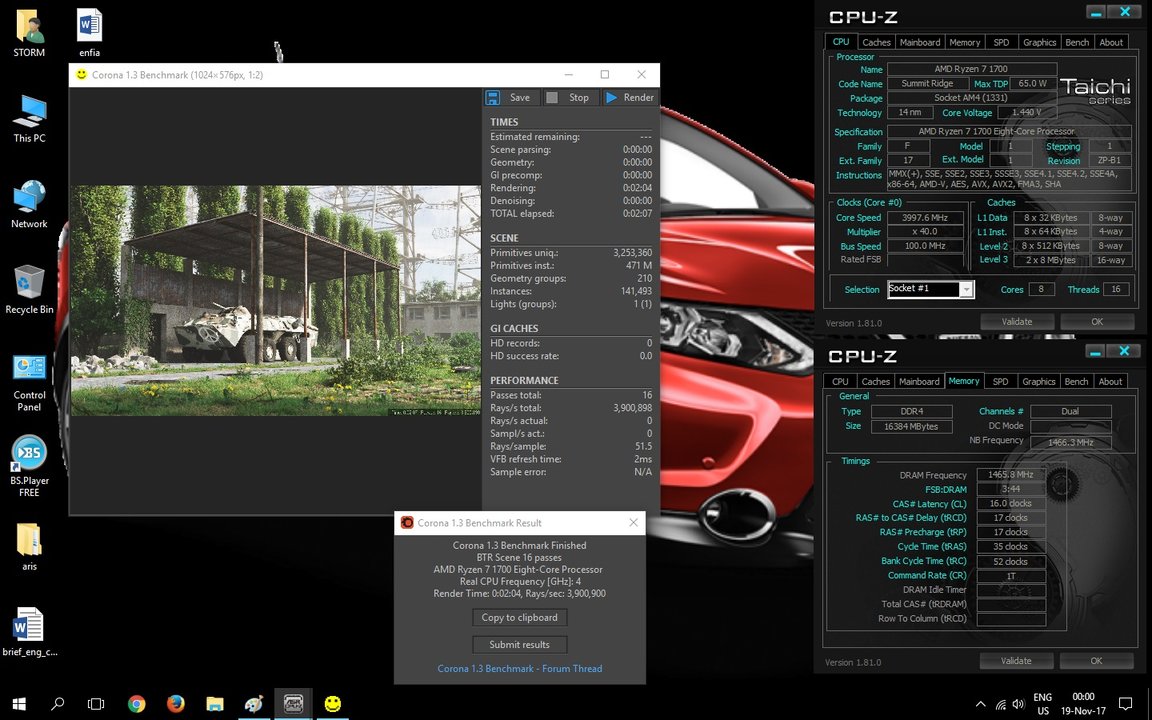
Task: Click the Stop square icon in Corona
Action: pos(552,97)
